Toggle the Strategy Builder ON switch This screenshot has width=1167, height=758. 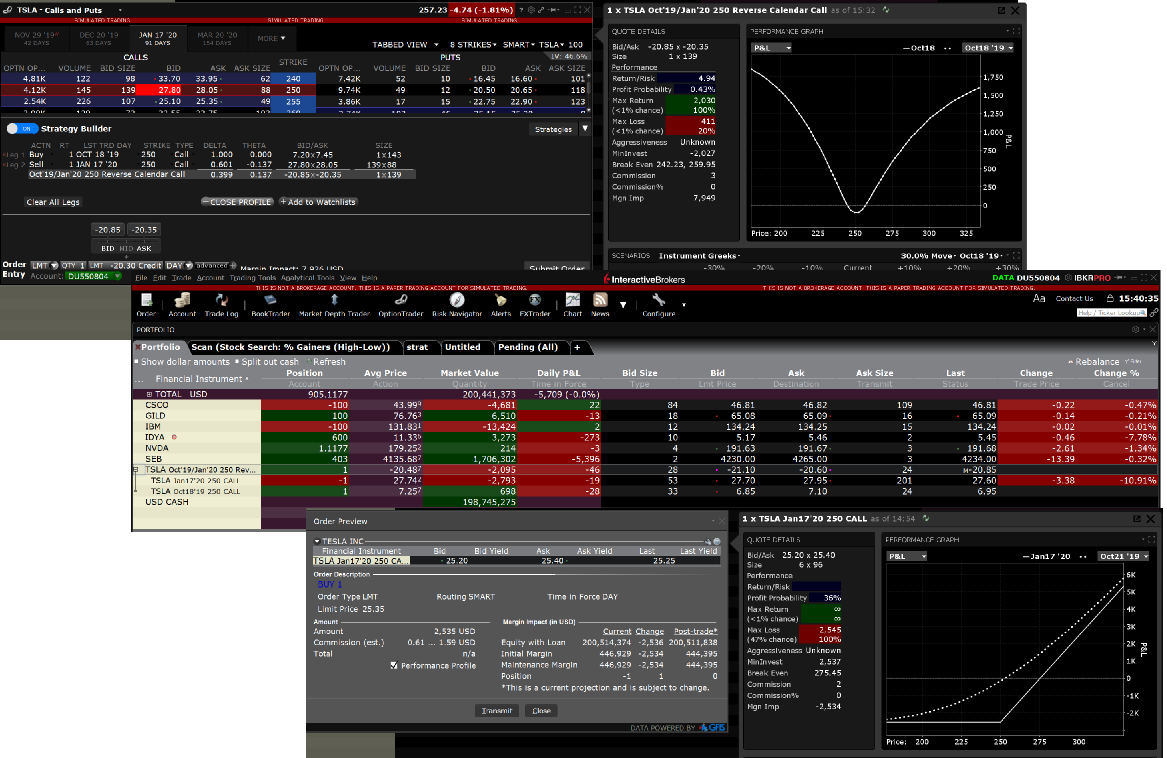22,129
